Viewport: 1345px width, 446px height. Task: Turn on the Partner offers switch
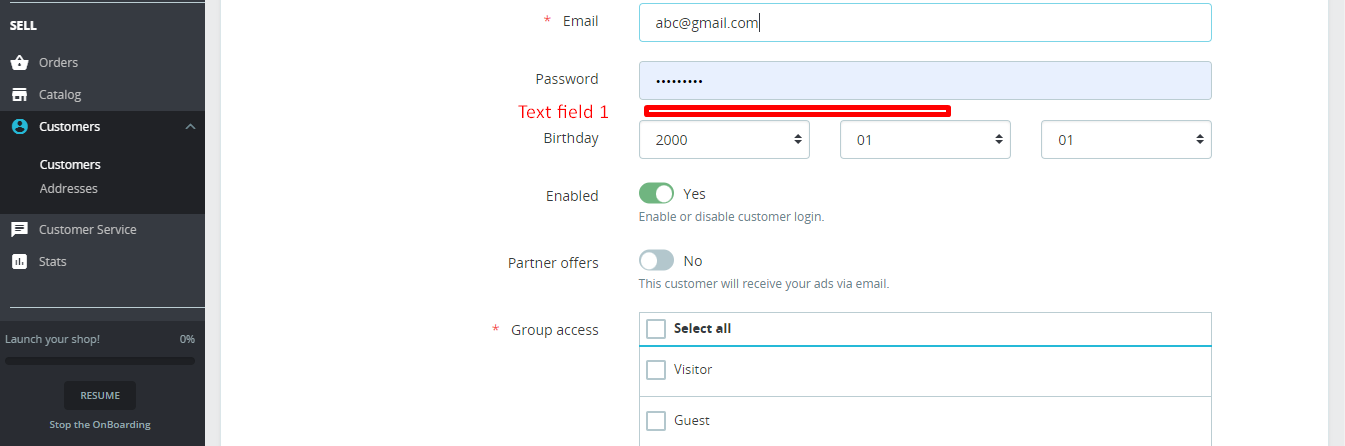pos(656,261)
